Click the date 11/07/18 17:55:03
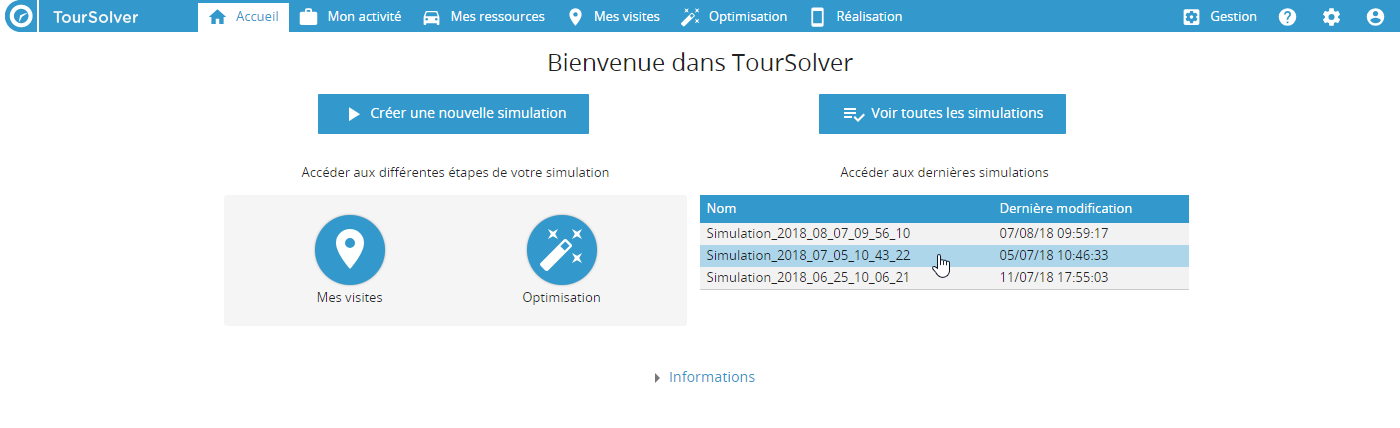Screen dimensions: 1400x428 (1054, 277)
